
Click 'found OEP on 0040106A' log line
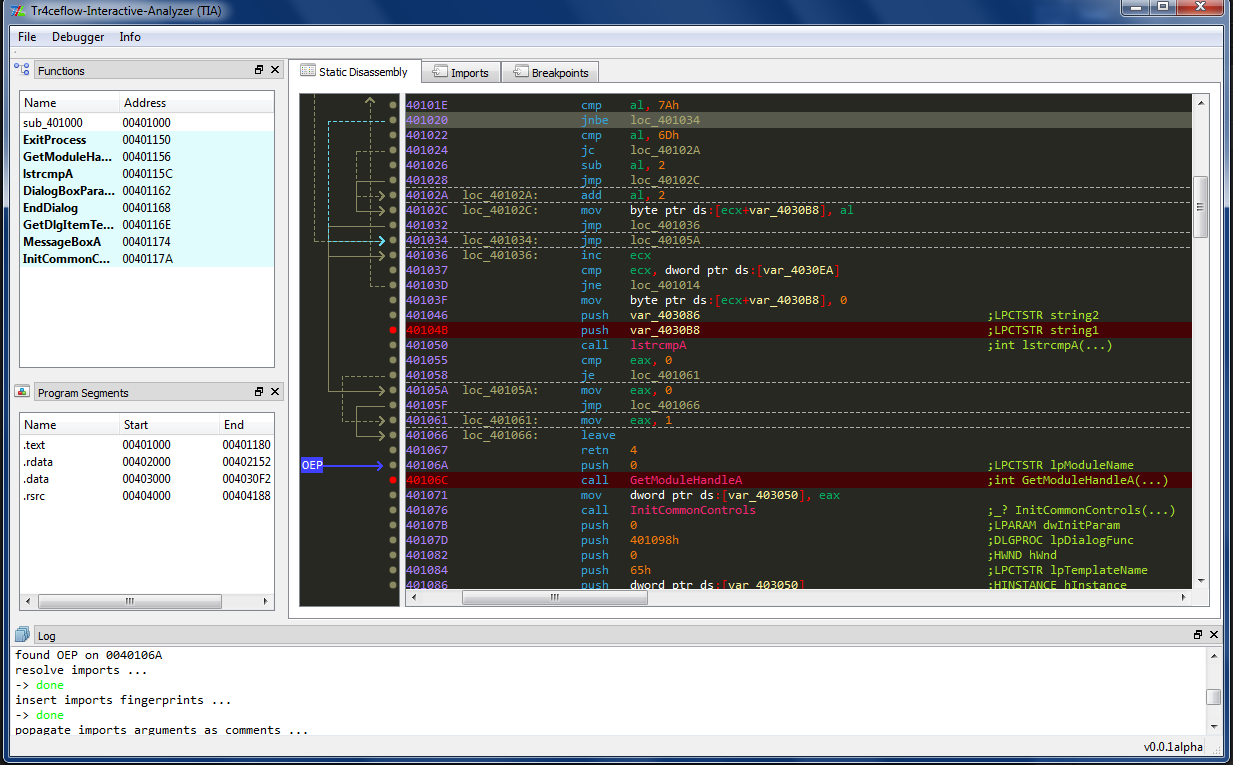(x=88, y=655)
